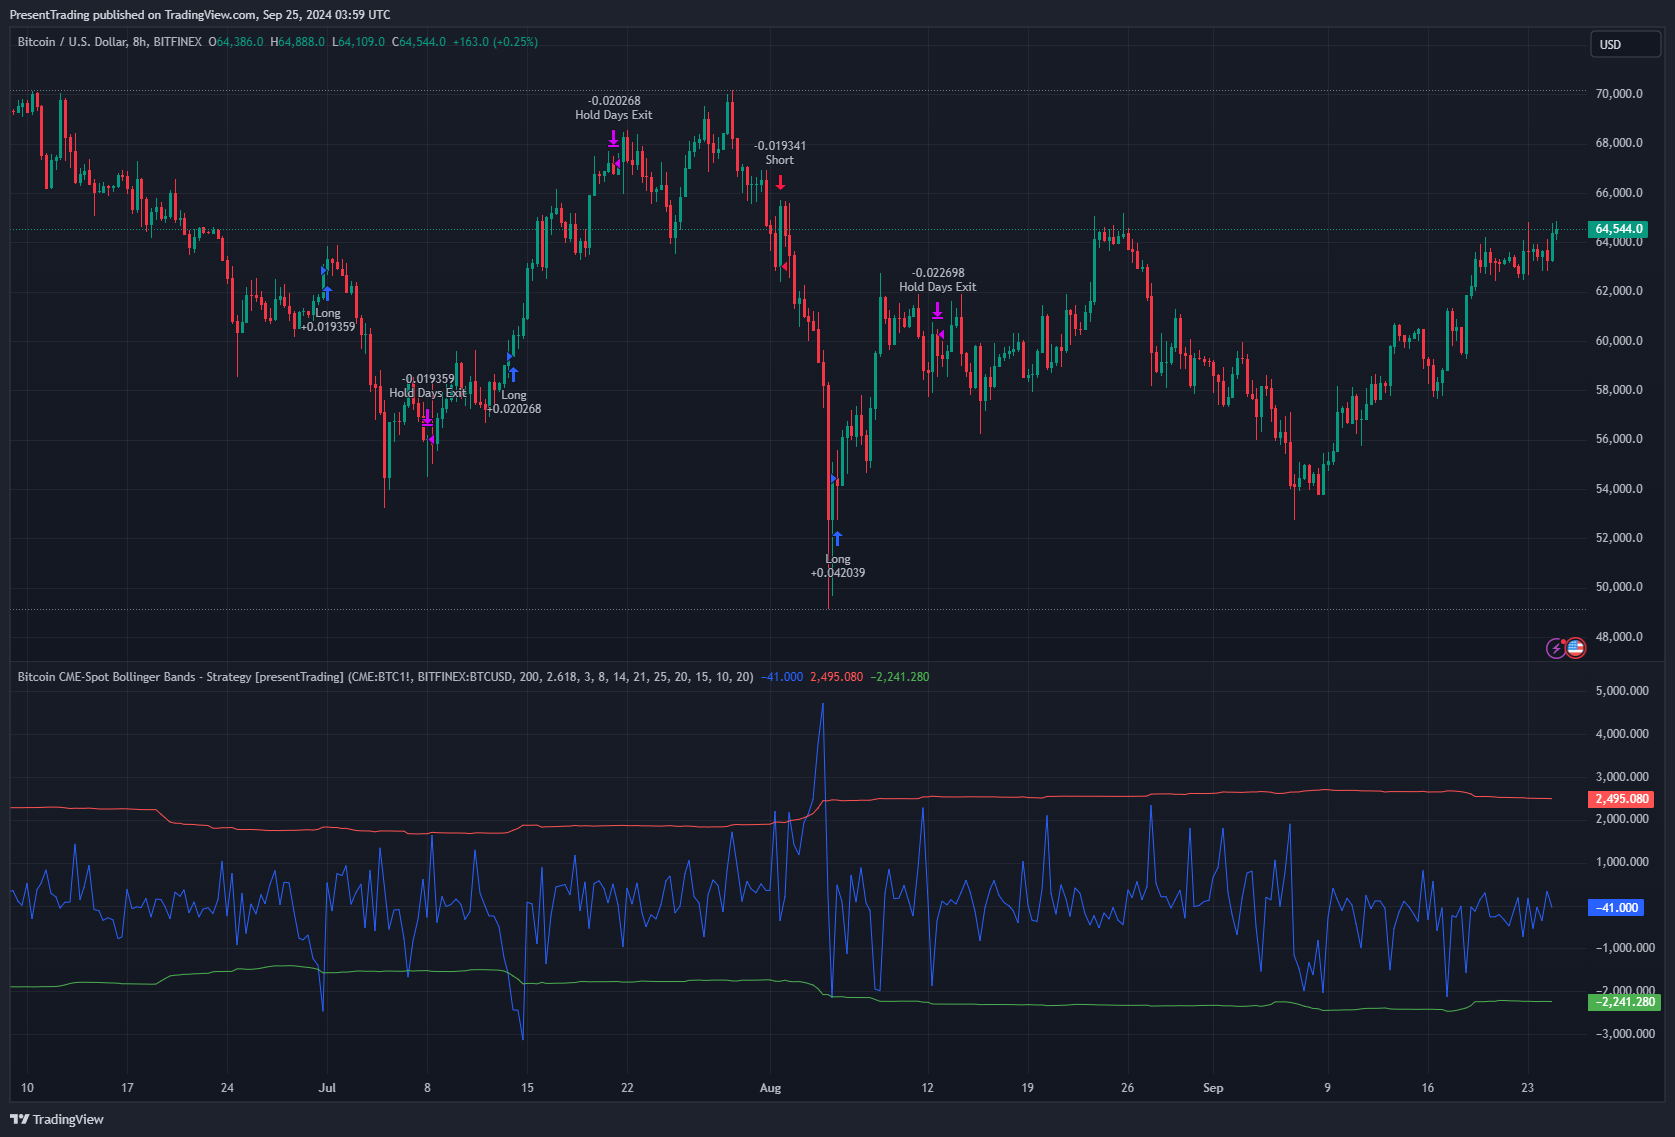Click the Long +0.019359 trade label
The image size is (1675, 1137).
(328, 320)
